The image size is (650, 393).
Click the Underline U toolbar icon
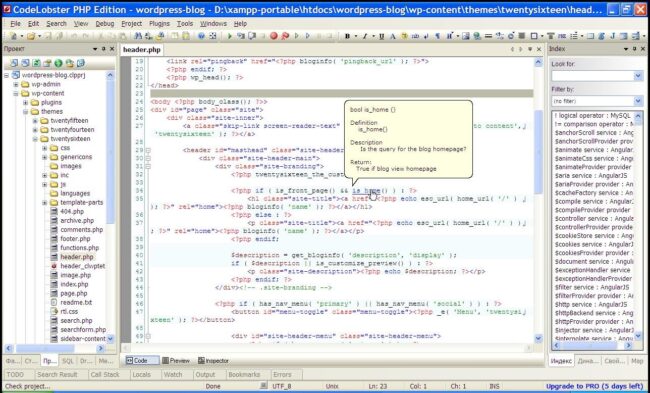click(381, 36)
